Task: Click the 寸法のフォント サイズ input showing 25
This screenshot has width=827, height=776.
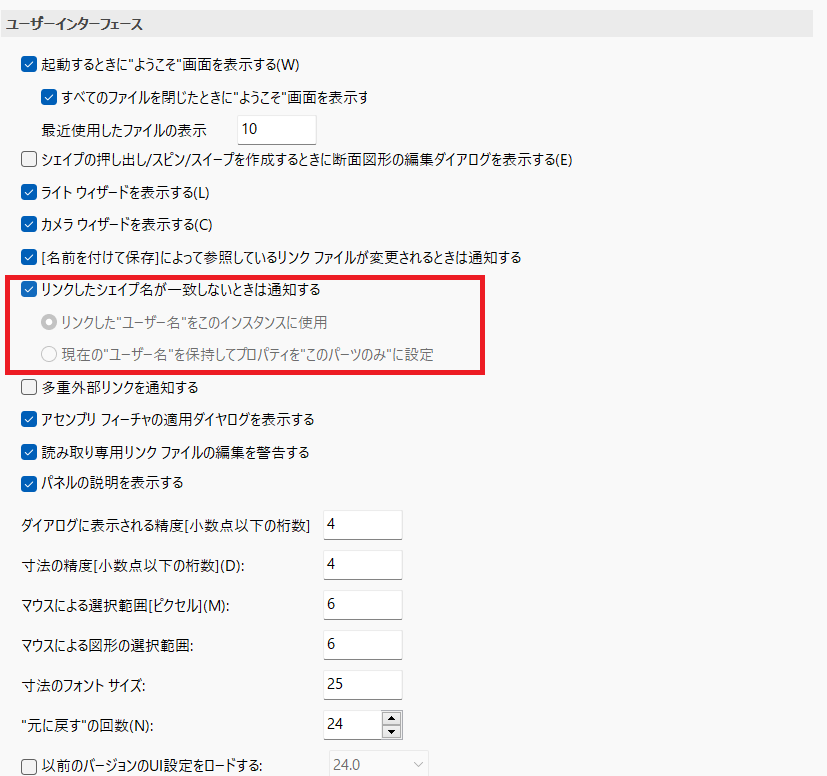Action: coord(362,684)
